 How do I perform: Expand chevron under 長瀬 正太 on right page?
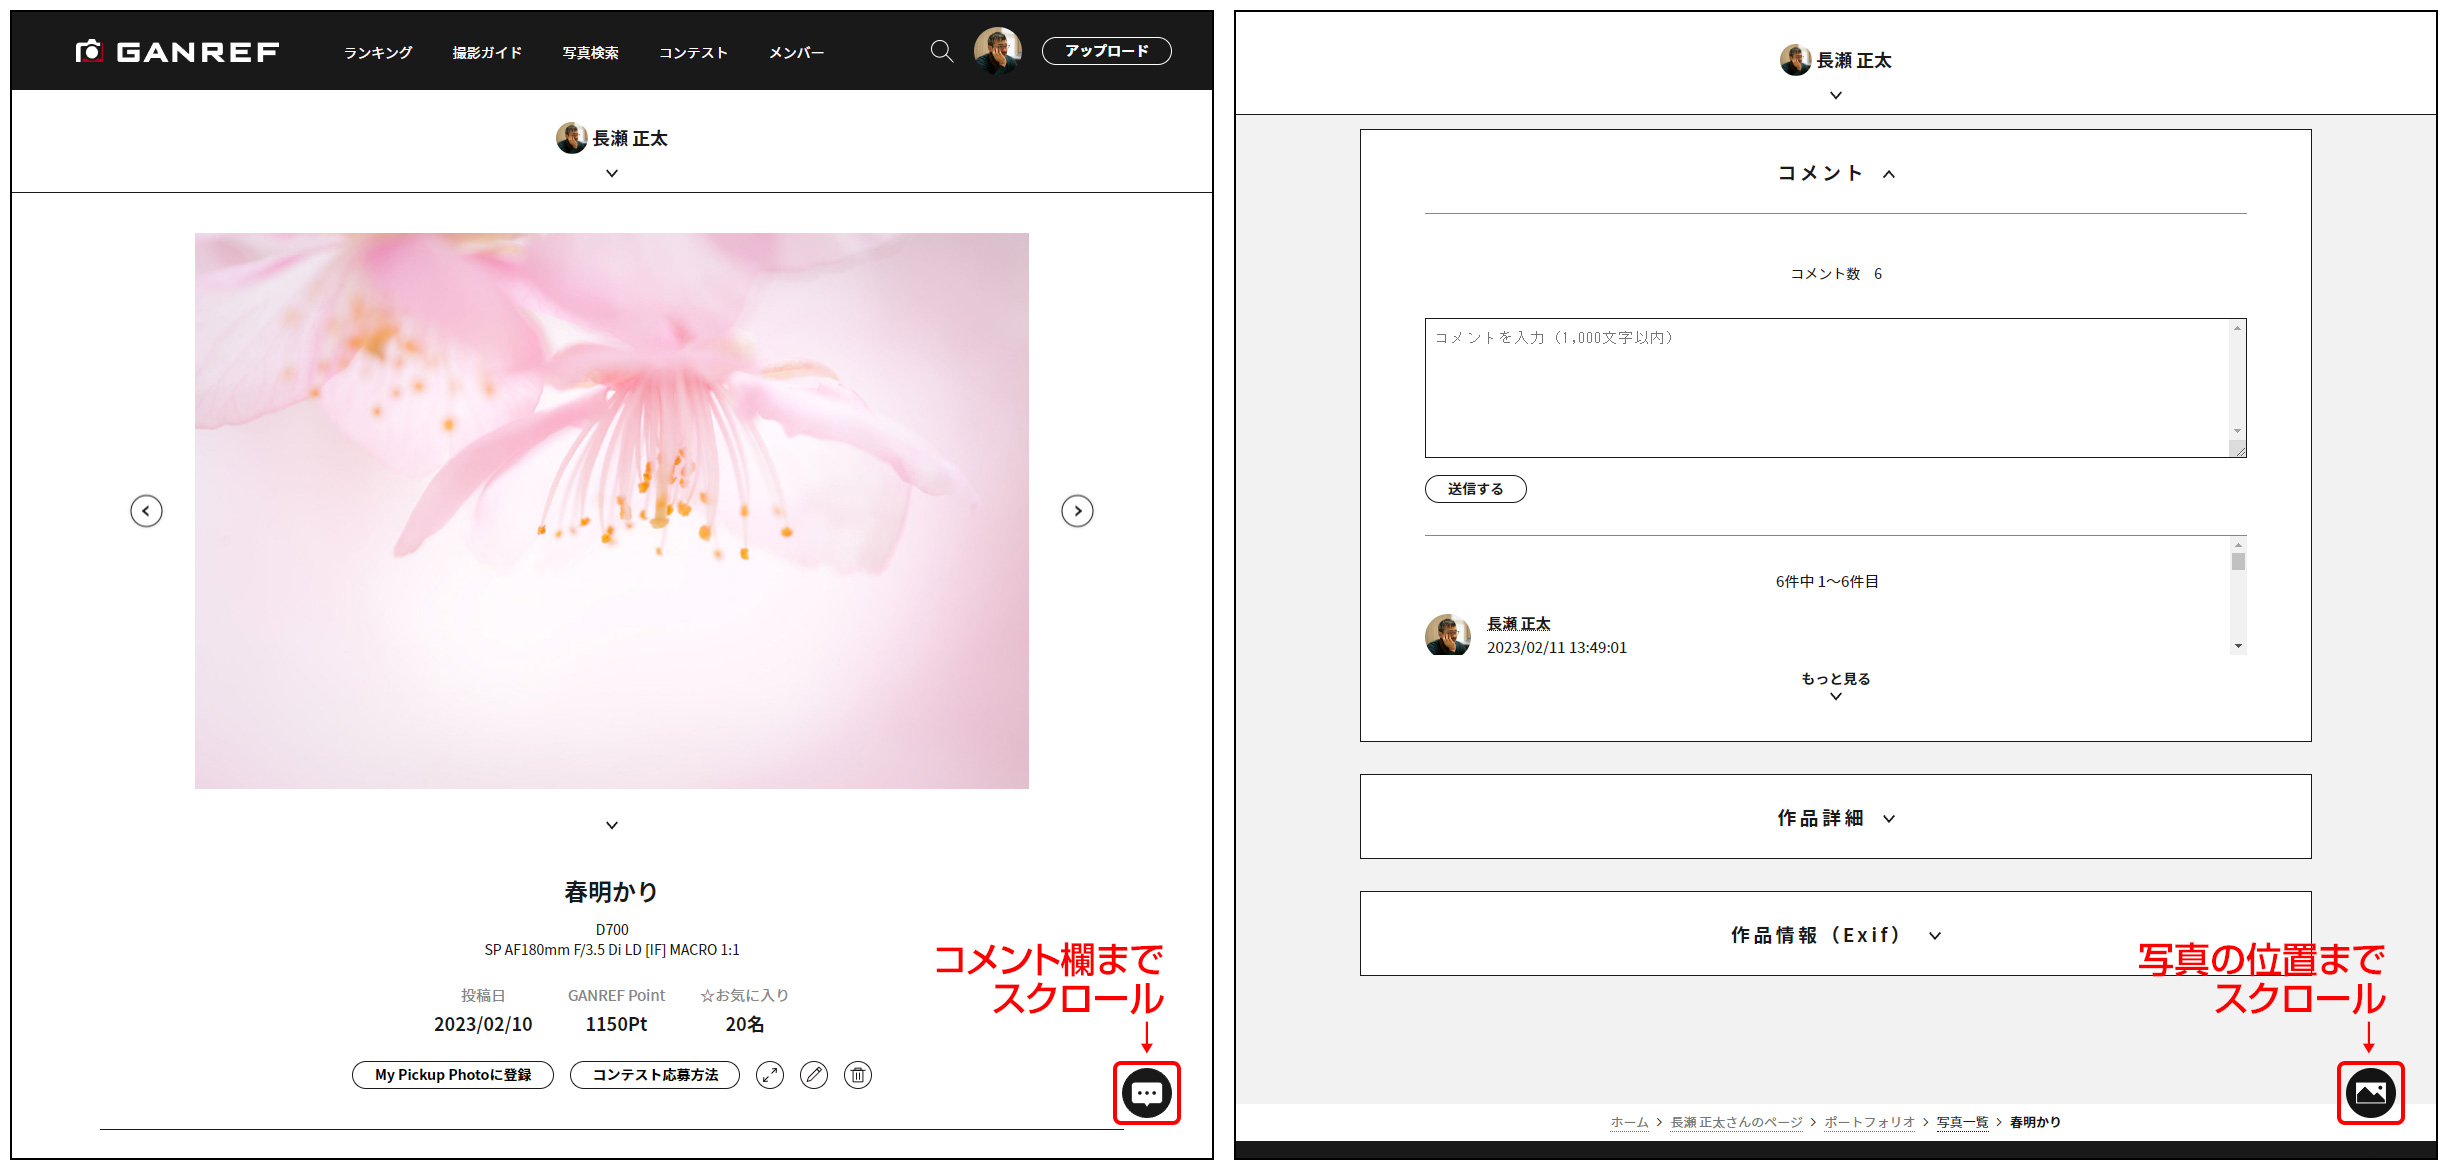tap(1836, 95)
